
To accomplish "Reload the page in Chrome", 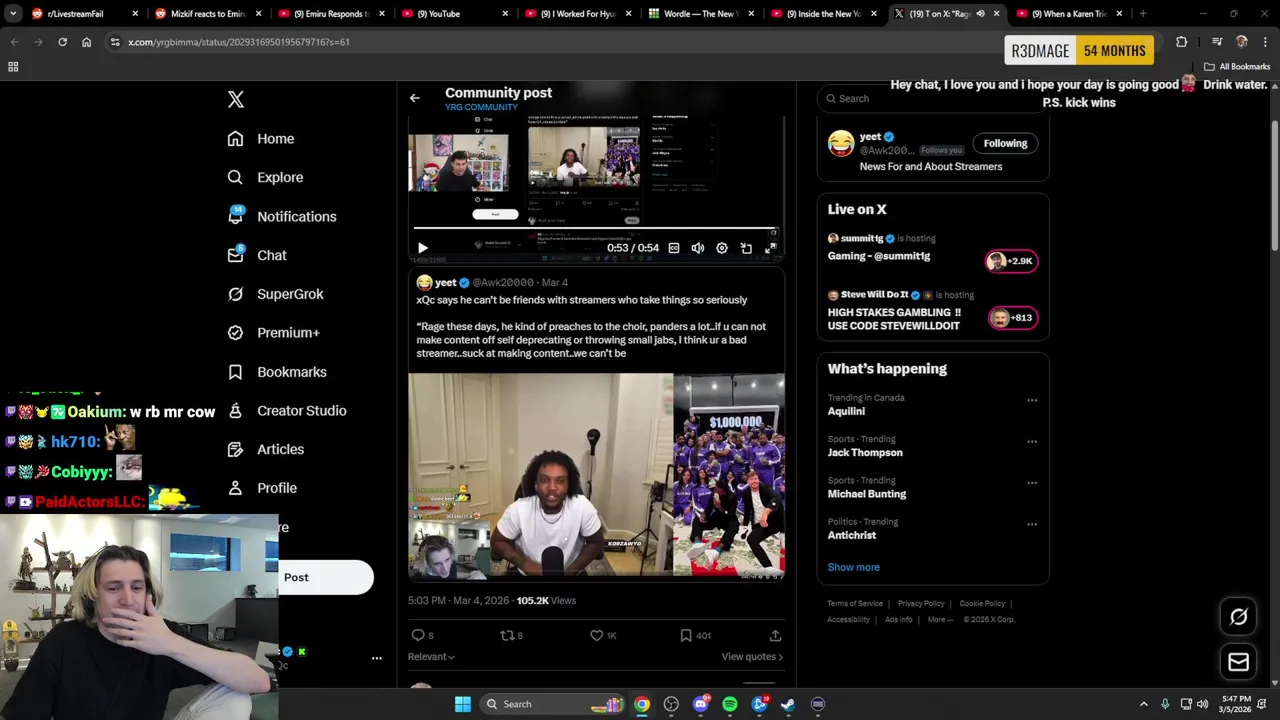I will [x=62, y=42].
